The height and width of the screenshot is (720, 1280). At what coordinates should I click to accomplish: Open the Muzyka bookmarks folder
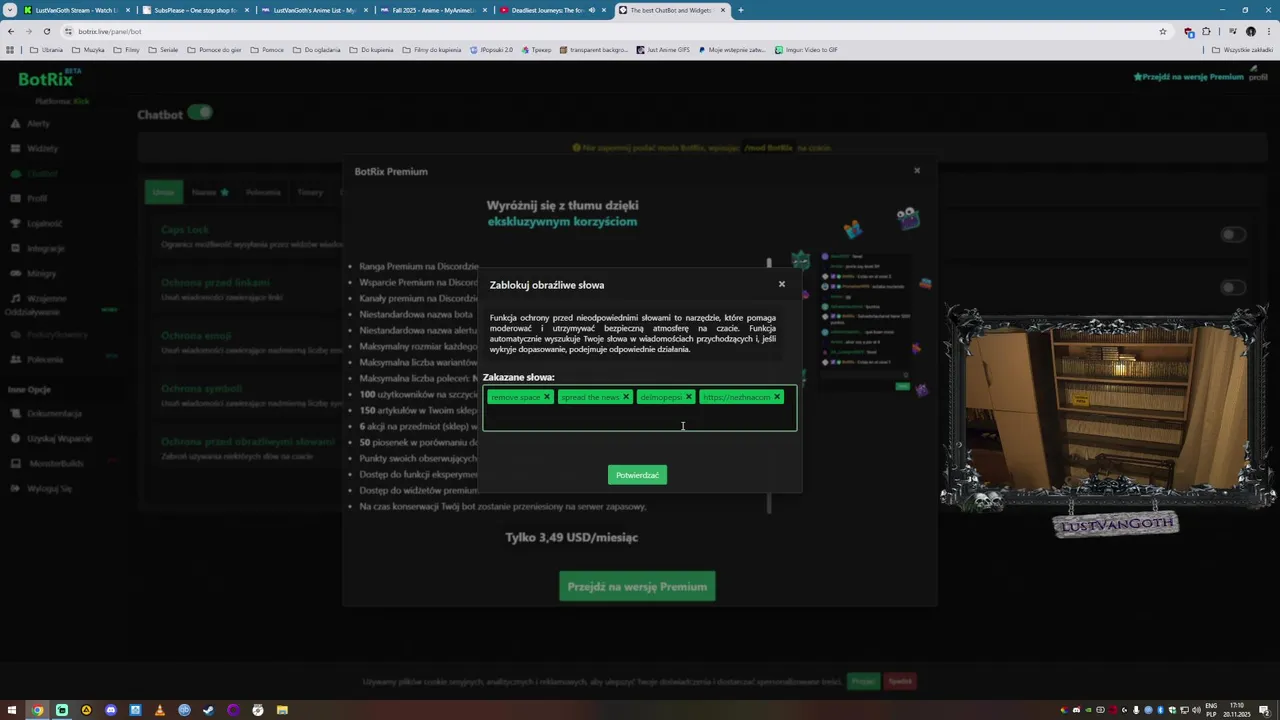coord(88,50)
